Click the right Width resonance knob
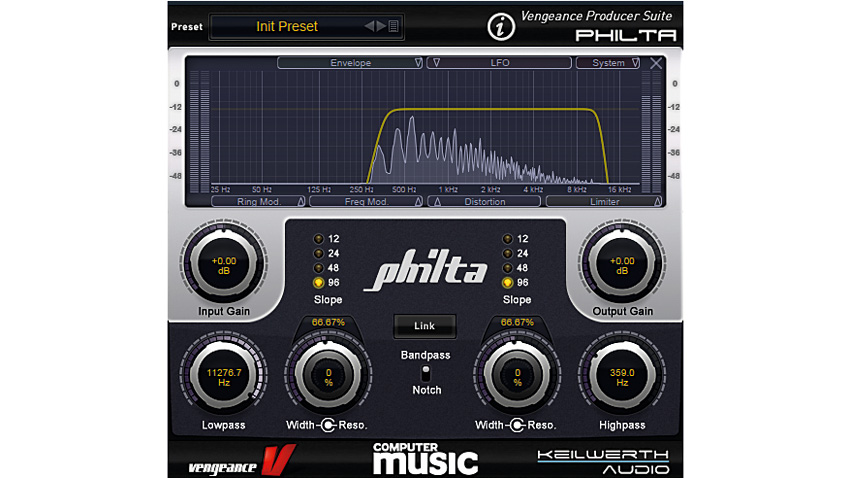This screenshot has height=478, width=850. (517, 377)
